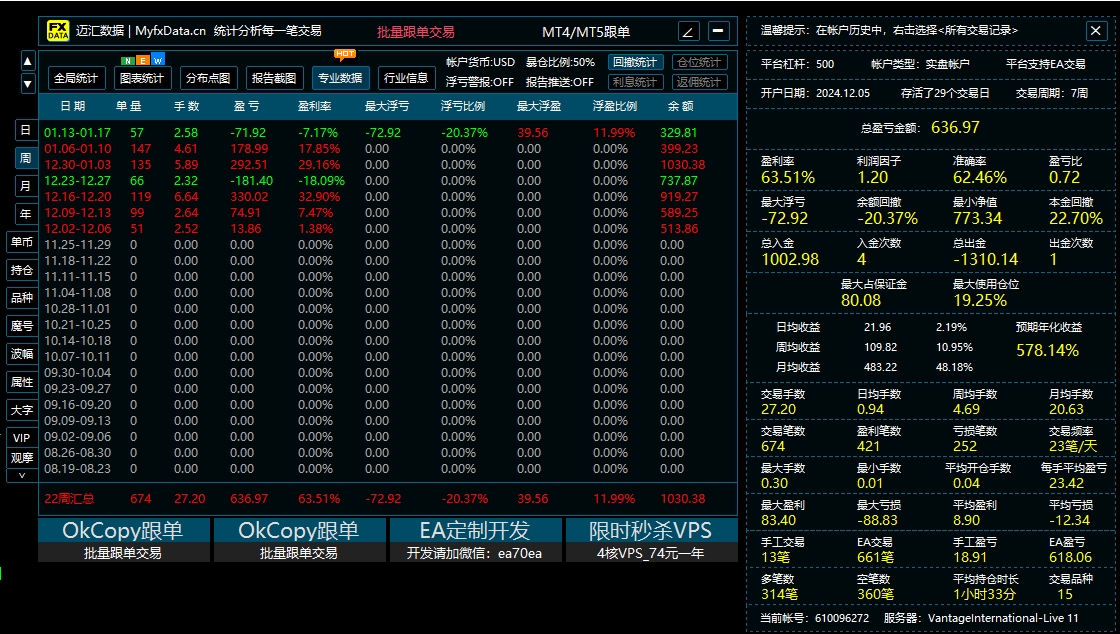The height and width of the screenshot is (634, 1120).
Task: Click 帐户货币 USD setting
Action: click(480, 62)
